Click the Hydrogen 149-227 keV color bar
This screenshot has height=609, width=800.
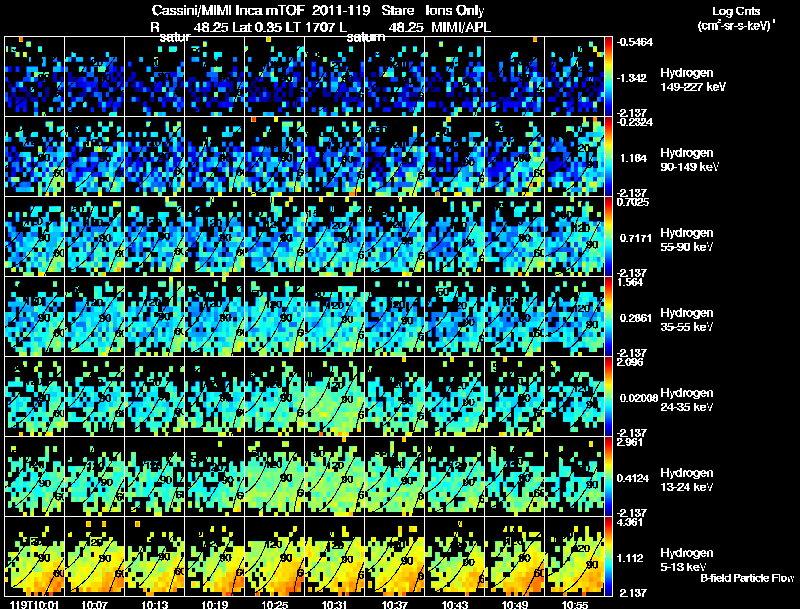[x=609, y=77]
